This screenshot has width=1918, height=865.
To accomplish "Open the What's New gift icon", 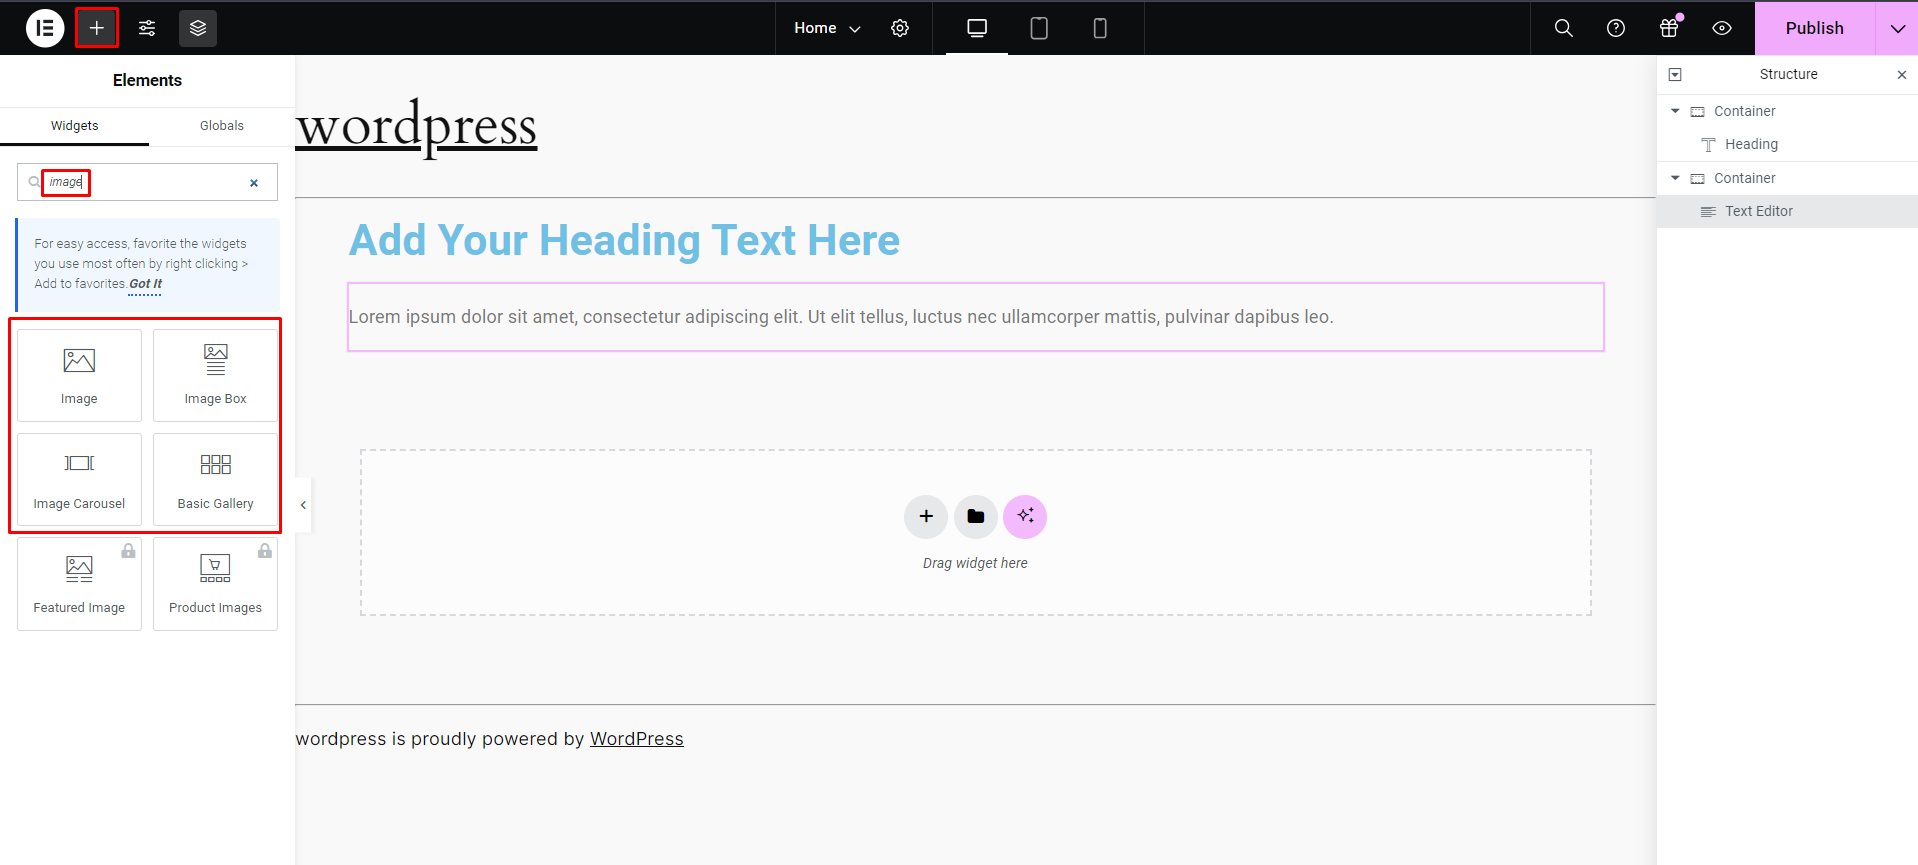I will (x=1669, y=28).
